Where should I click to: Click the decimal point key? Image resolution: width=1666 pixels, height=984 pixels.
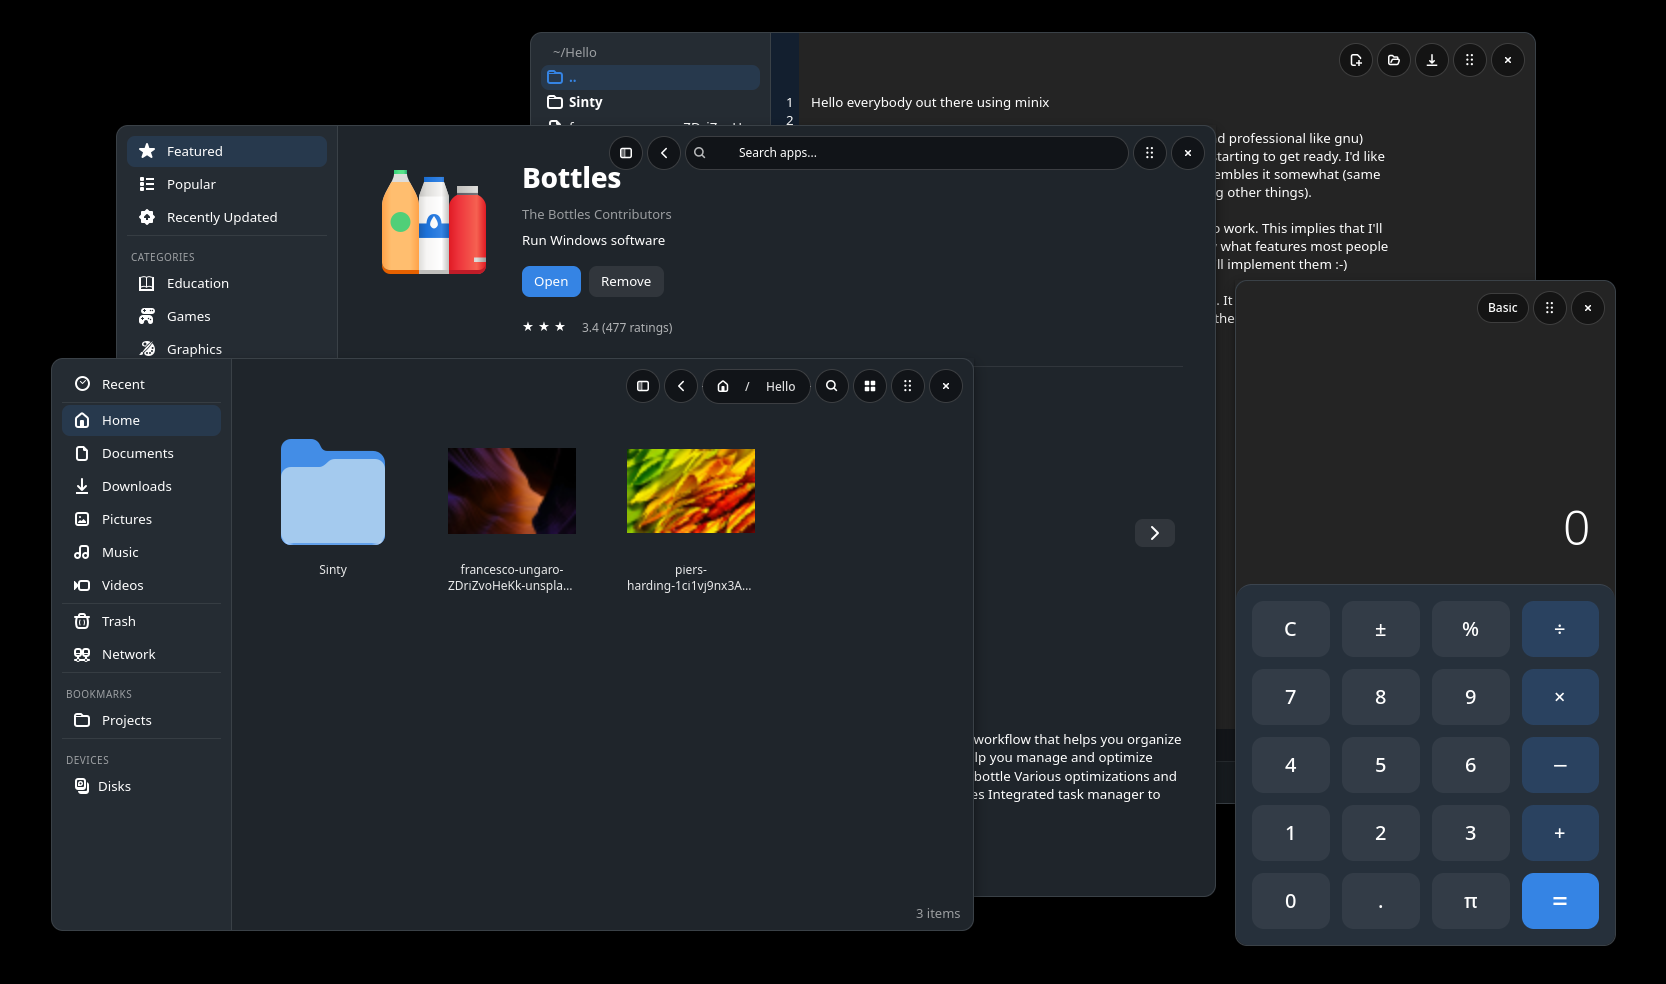pos(1381,901)
